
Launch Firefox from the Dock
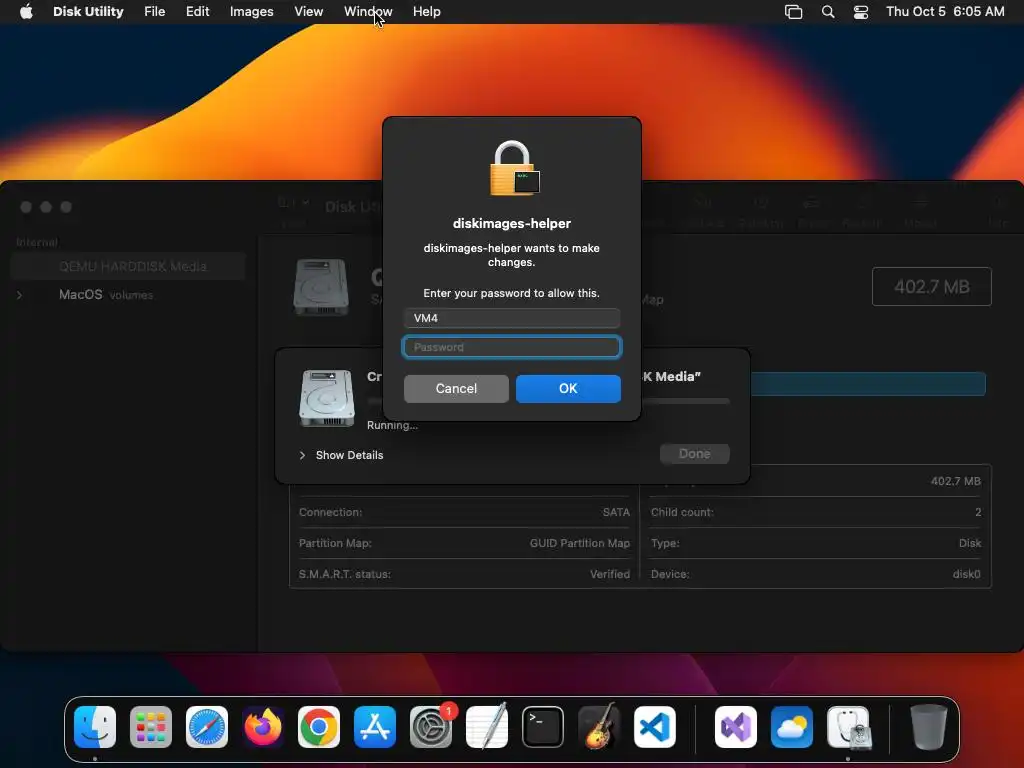pyautogui.click(x=263, y=727)
